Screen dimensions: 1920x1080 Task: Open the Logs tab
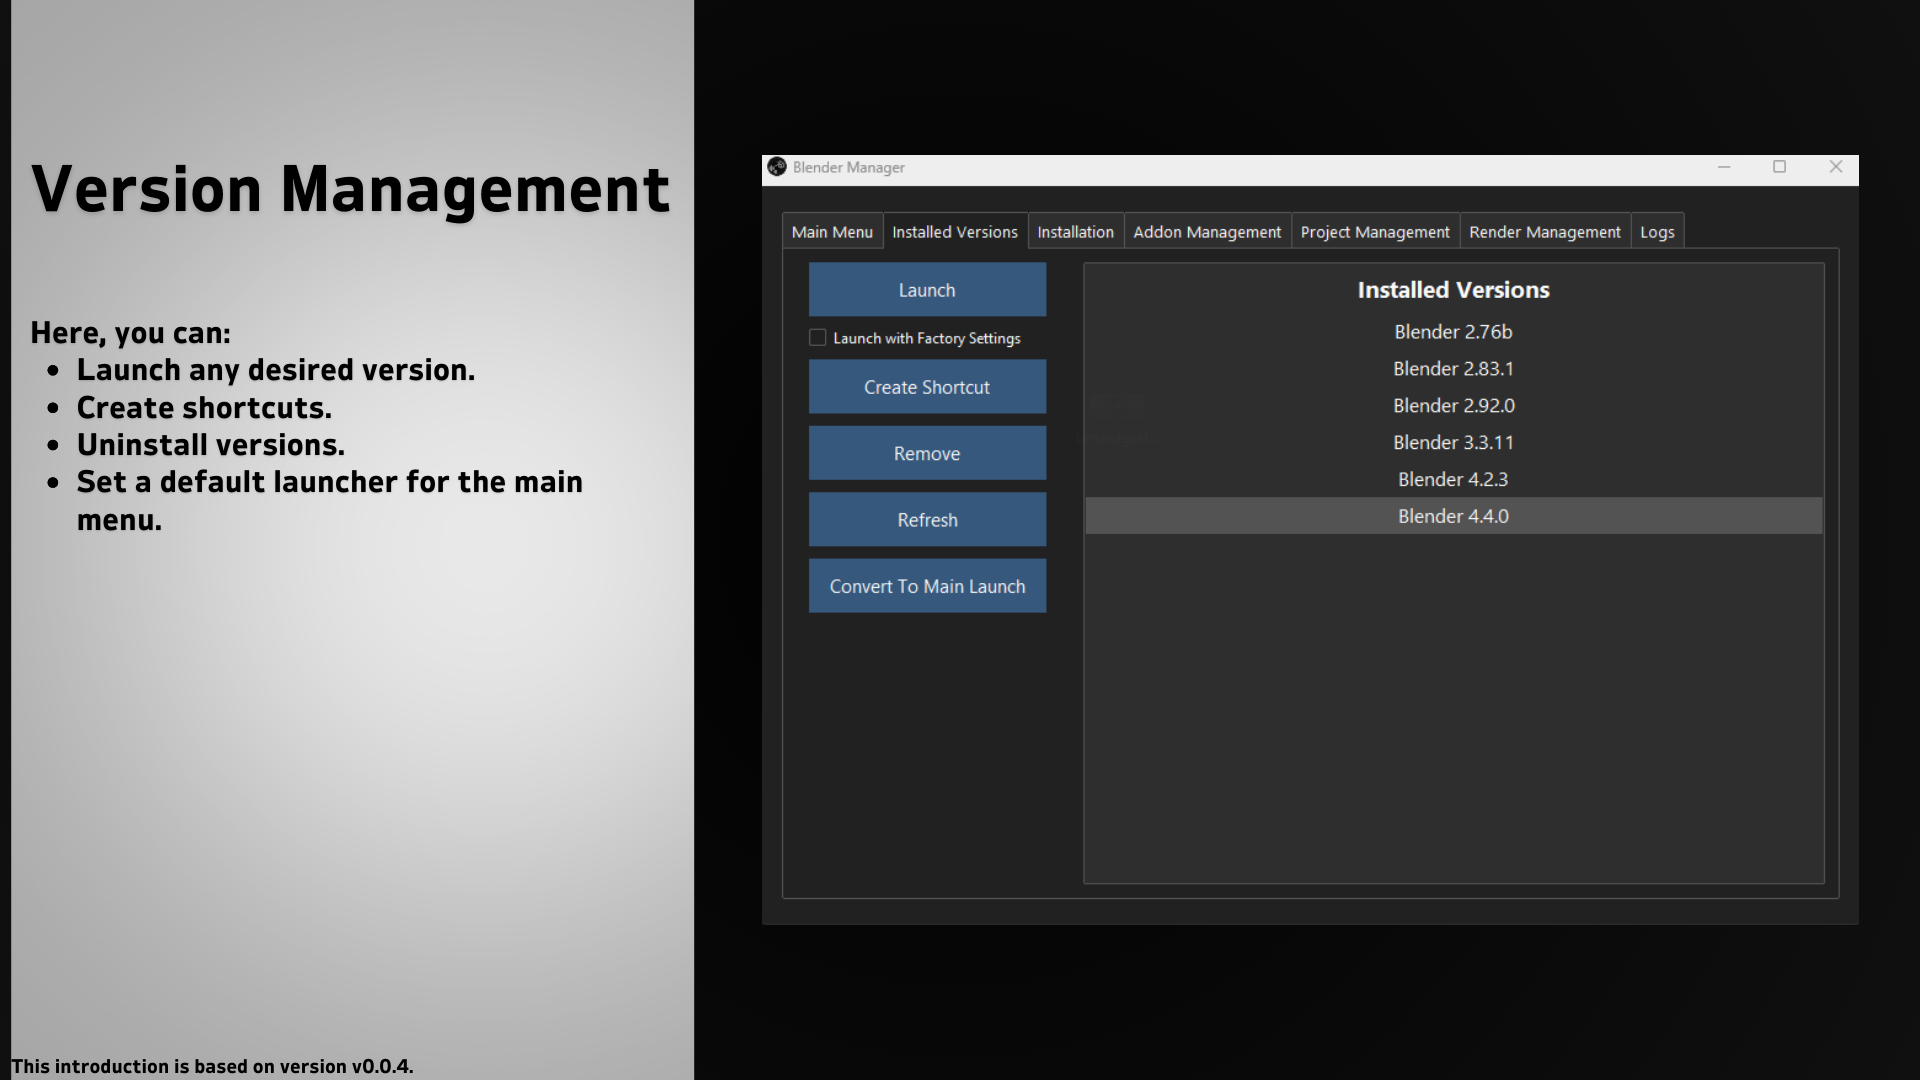[x=1656, y=232]
